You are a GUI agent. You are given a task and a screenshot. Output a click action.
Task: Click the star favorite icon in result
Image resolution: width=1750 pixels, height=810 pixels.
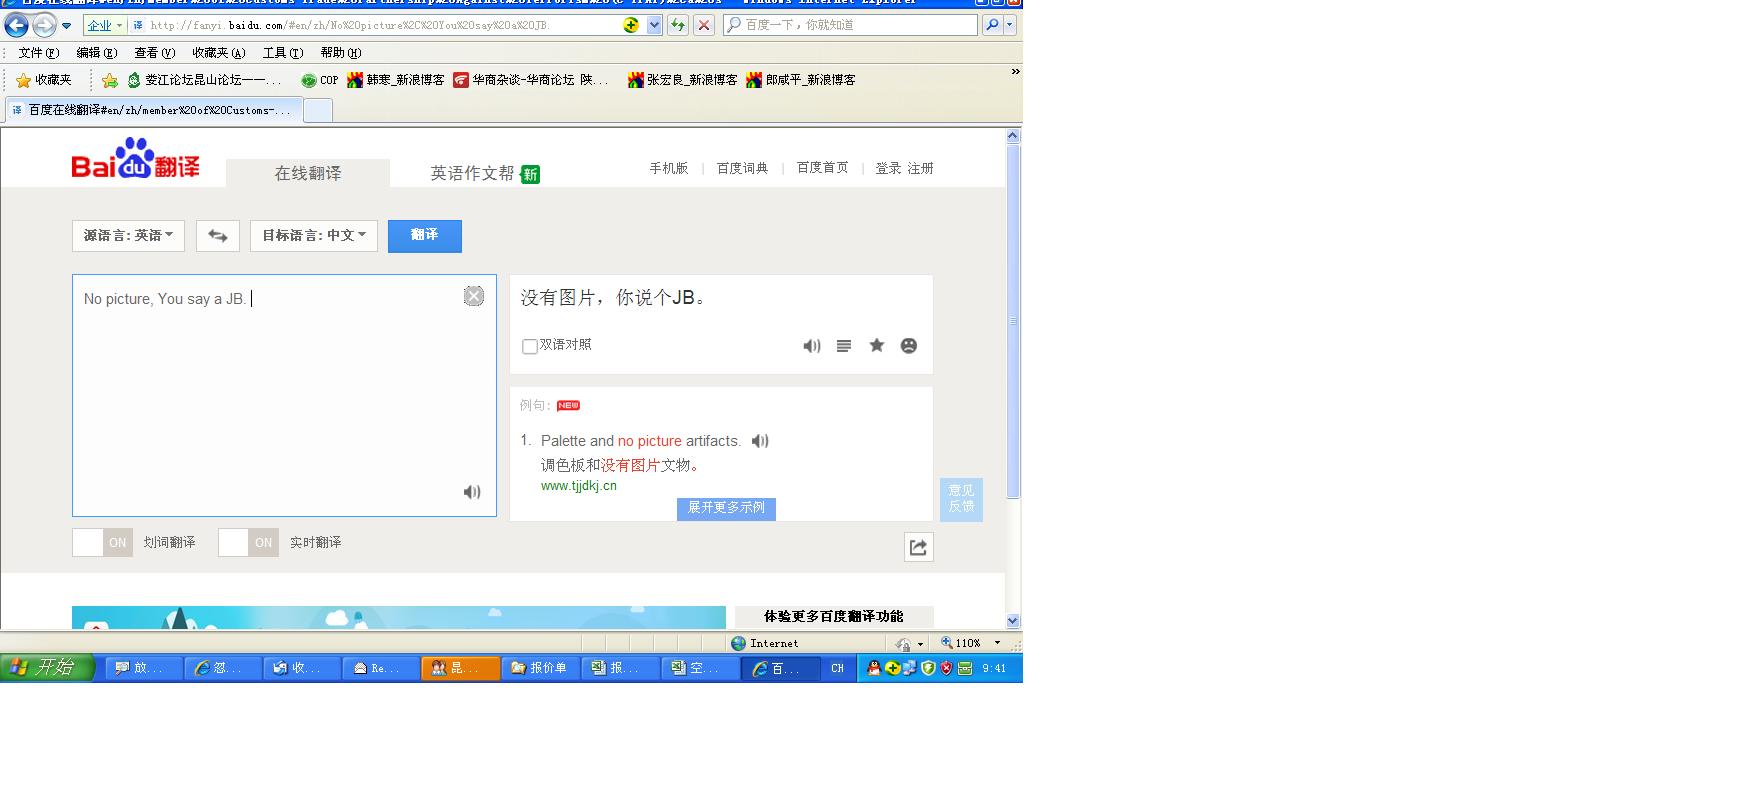click(x=877, y=346)
